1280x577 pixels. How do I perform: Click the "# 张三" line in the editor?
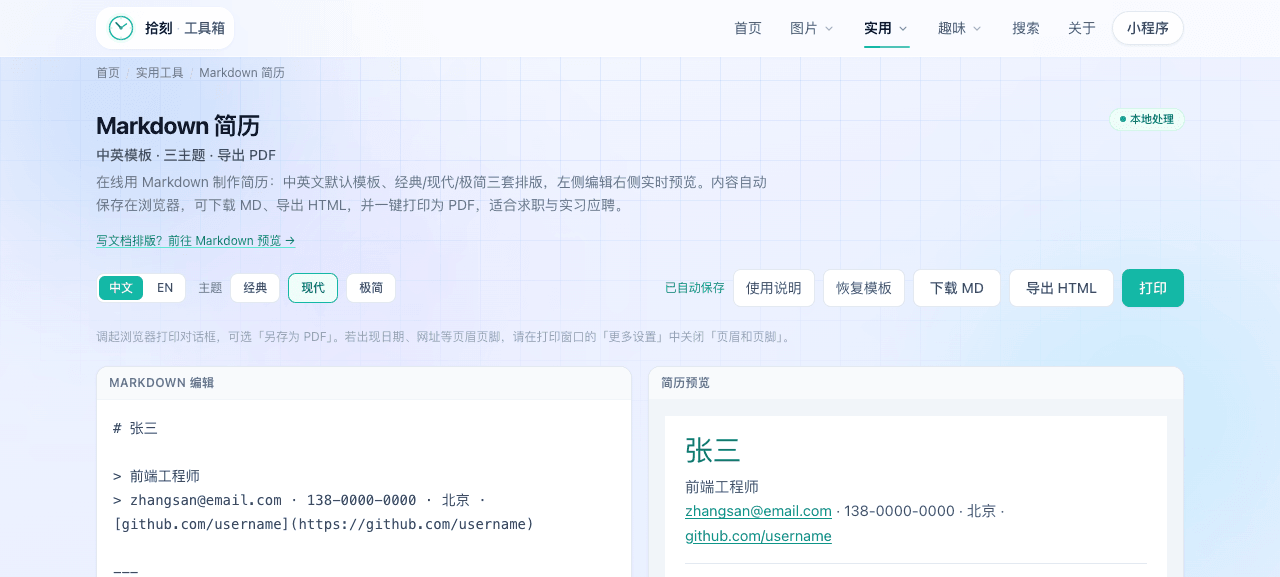[135, 428]
